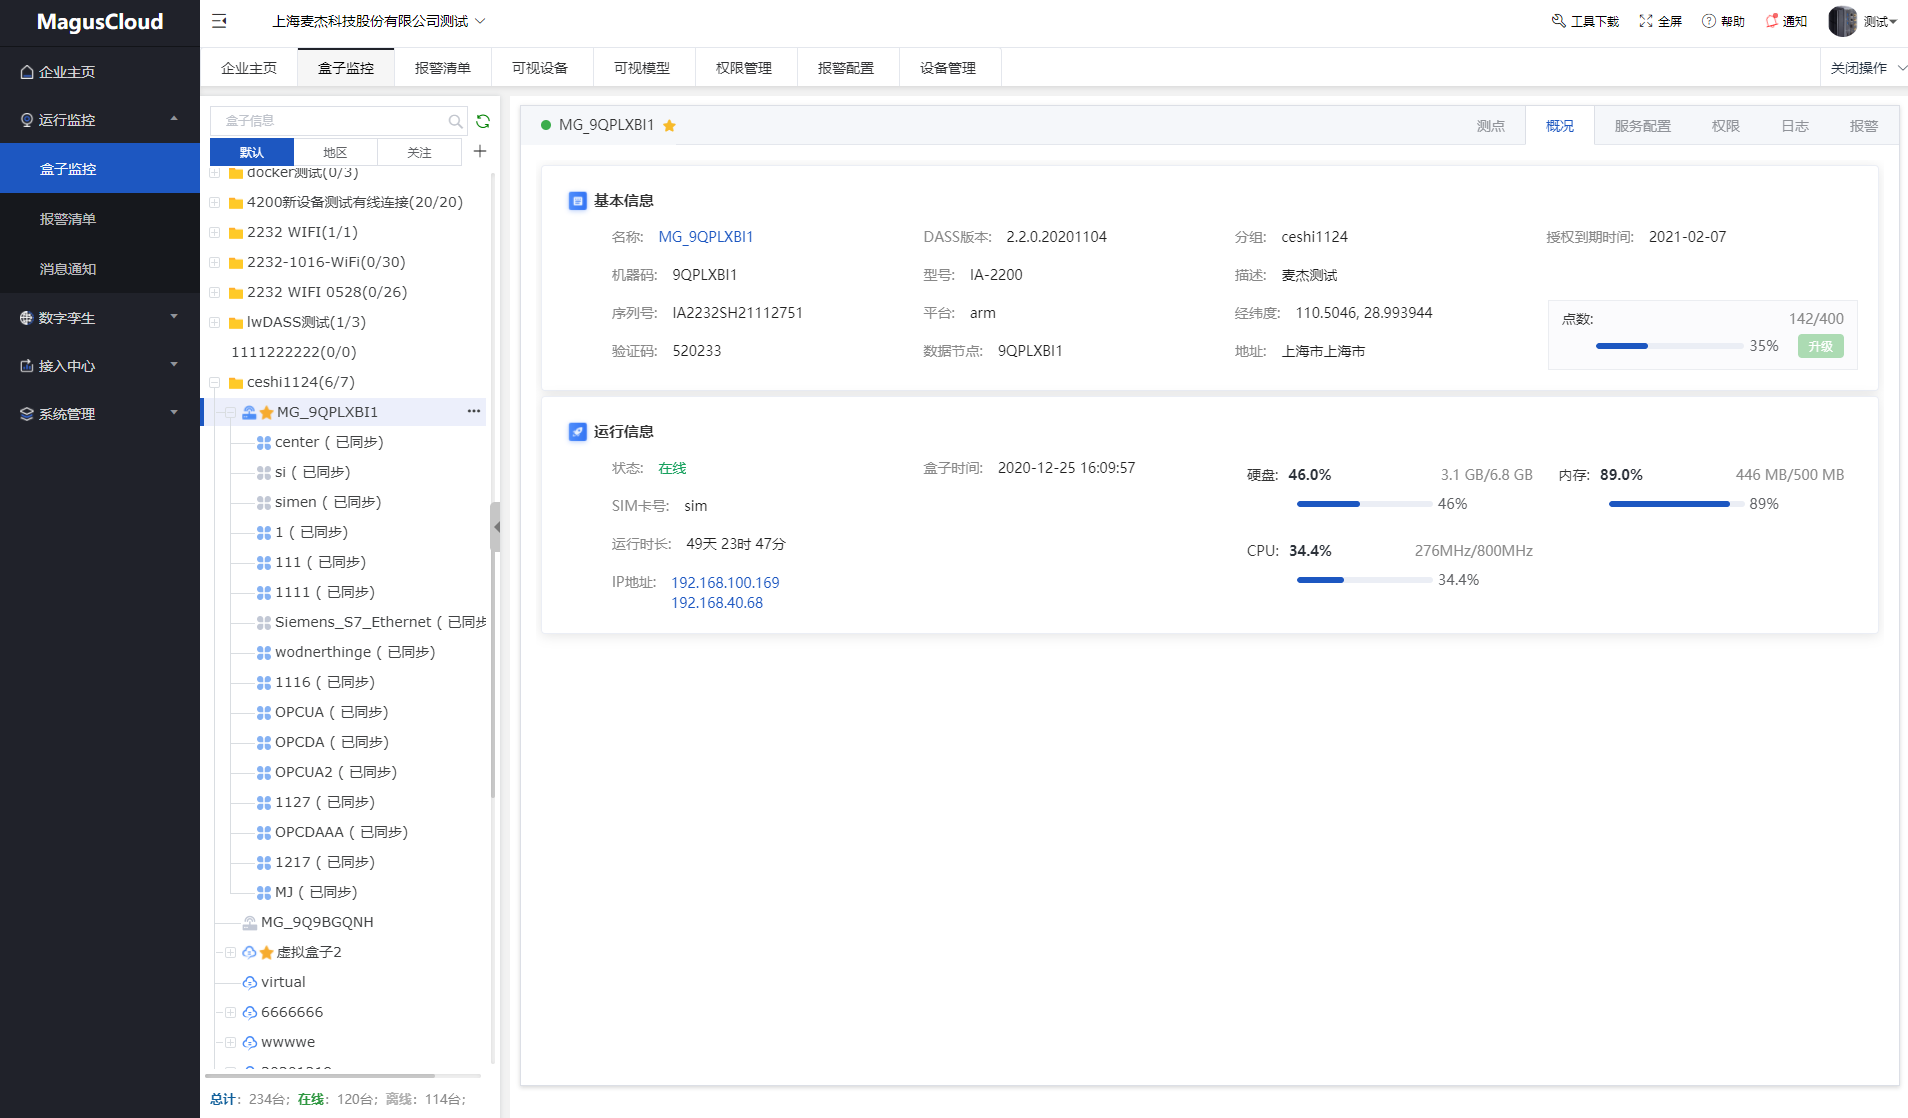Click the 点数 35% progress bar

[x=1669, y=346]
